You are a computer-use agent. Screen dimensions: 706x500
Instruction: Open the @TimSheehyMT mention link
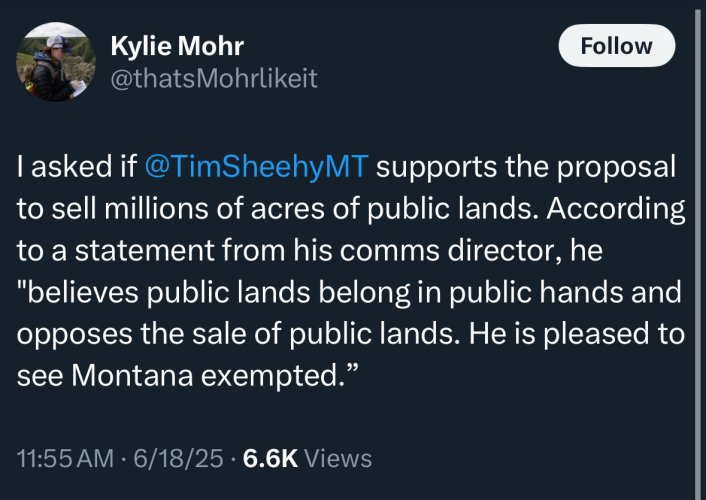click(258, 165)
